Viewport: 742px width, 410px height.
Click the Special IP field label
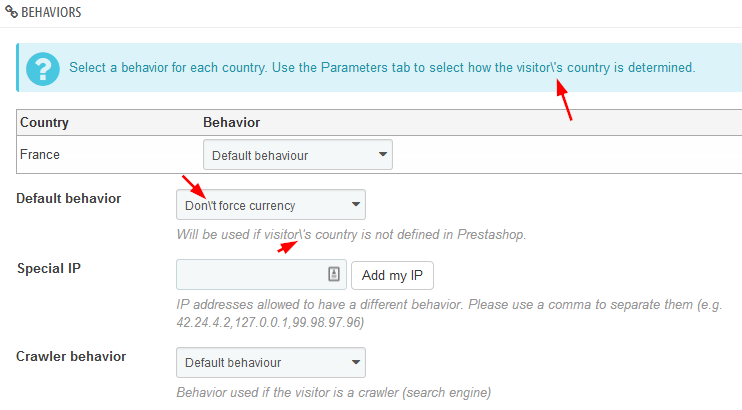(50, 268)
